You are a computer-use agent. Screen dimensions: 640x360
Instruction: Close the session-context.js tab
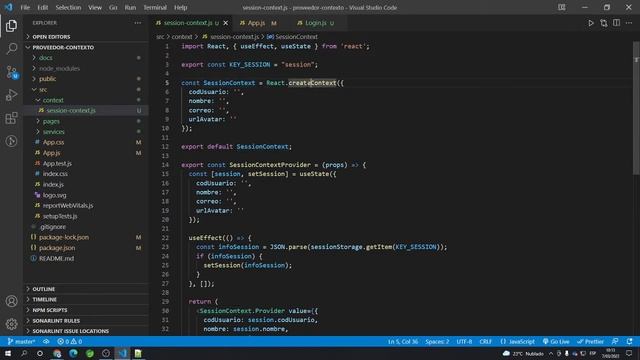tap(226, 23)
